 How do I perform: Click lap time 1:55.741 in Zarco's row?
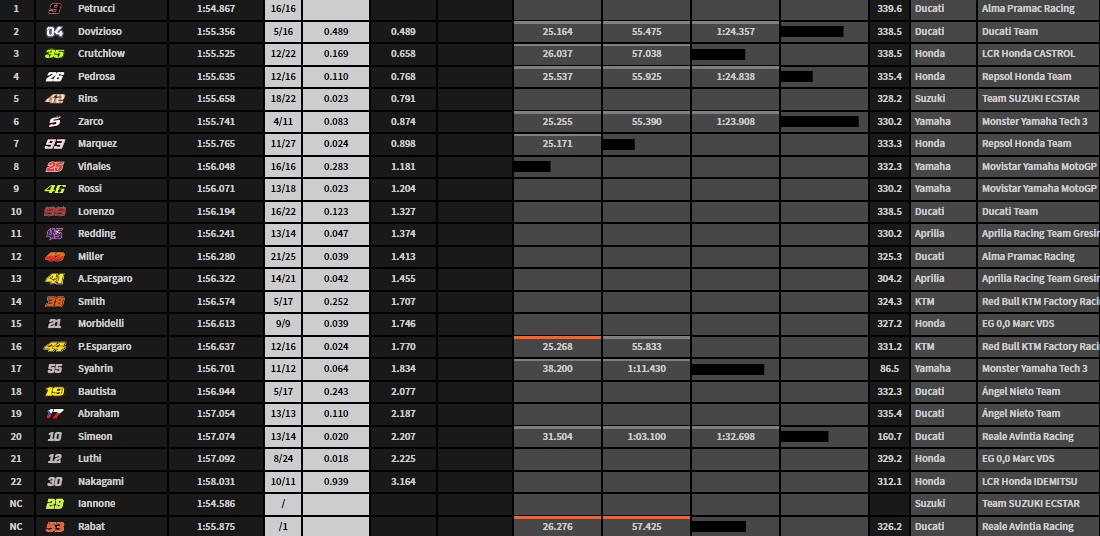[216, 121]
